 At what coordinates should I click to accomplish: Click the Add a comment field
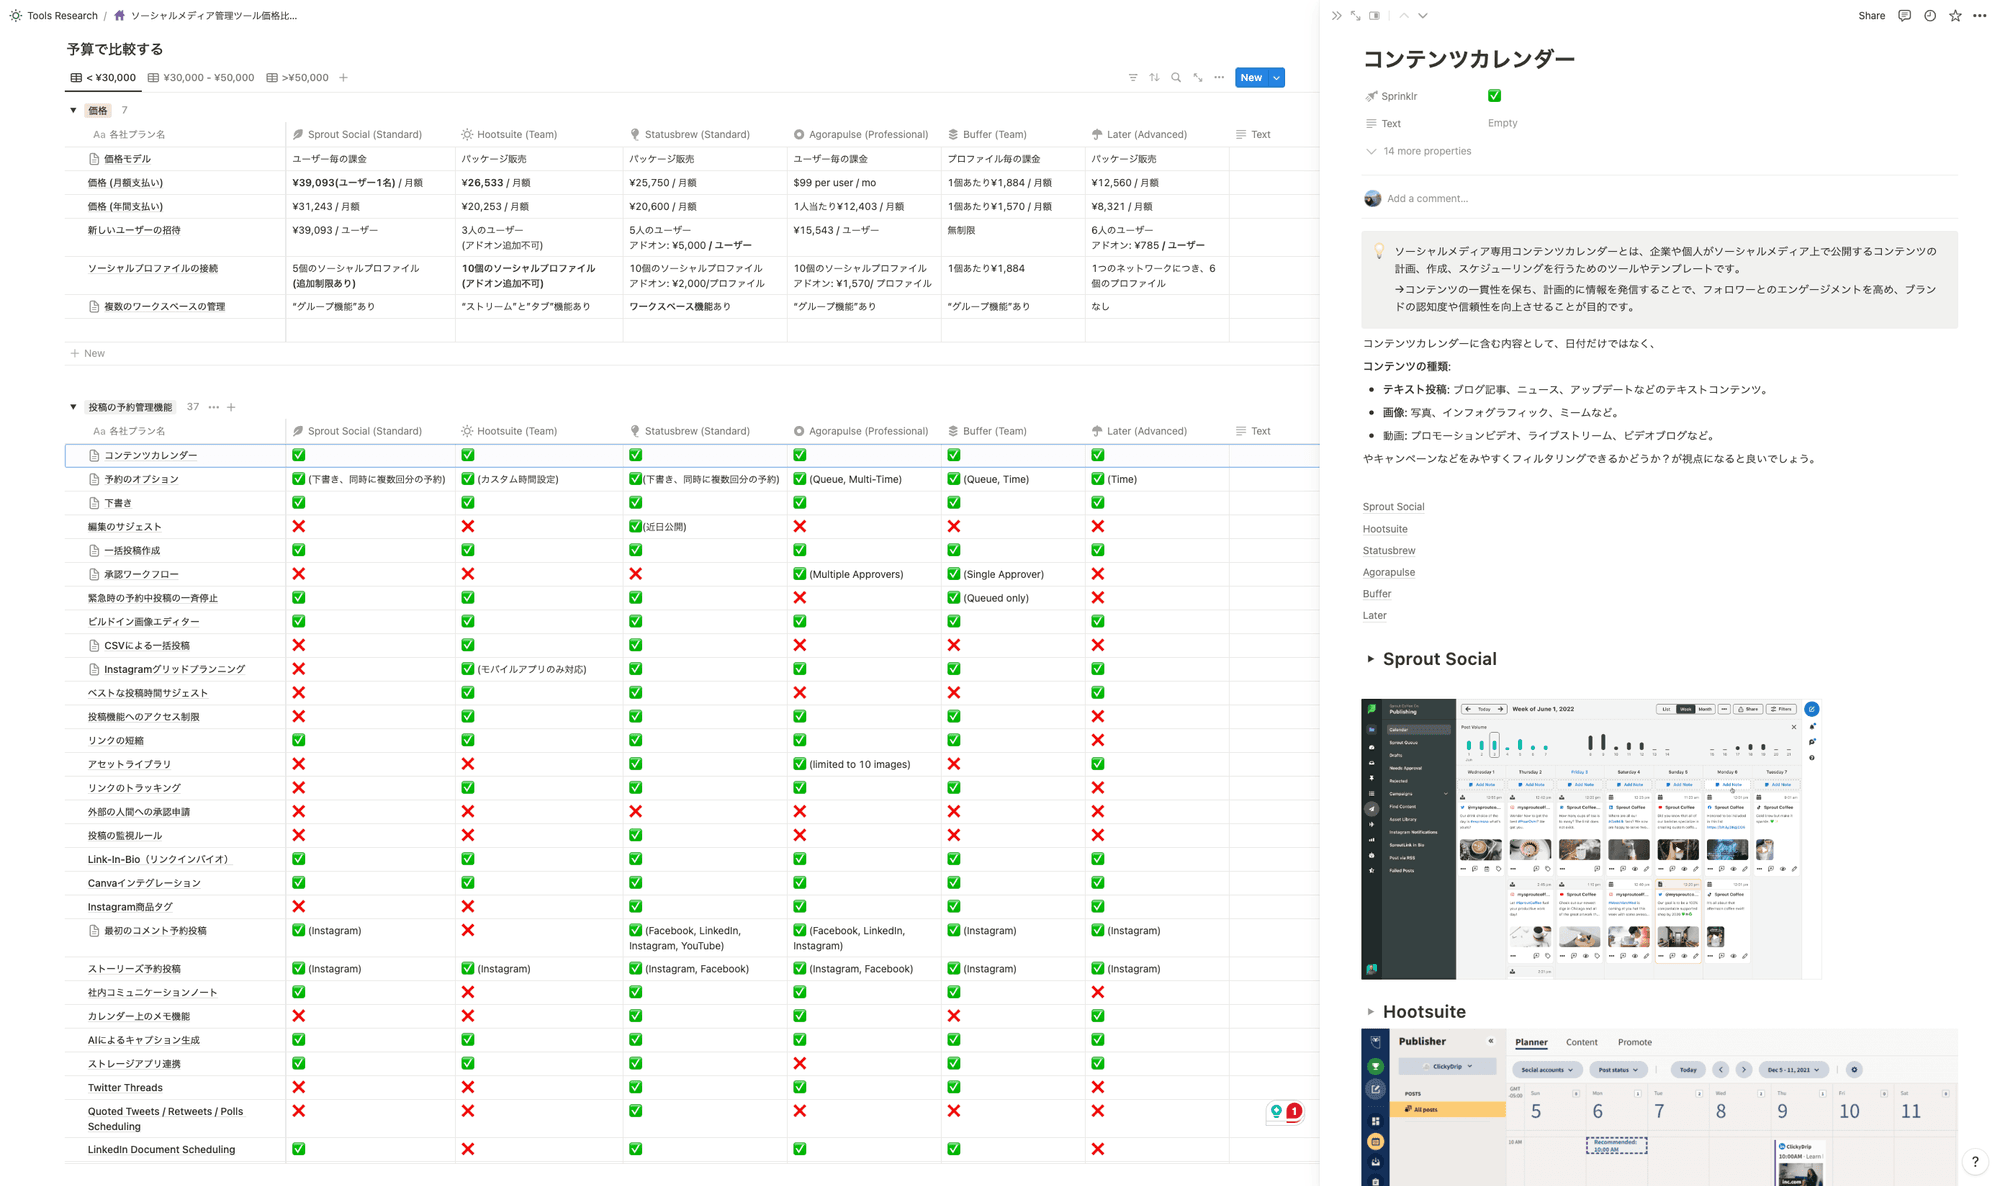(1427, 199)
